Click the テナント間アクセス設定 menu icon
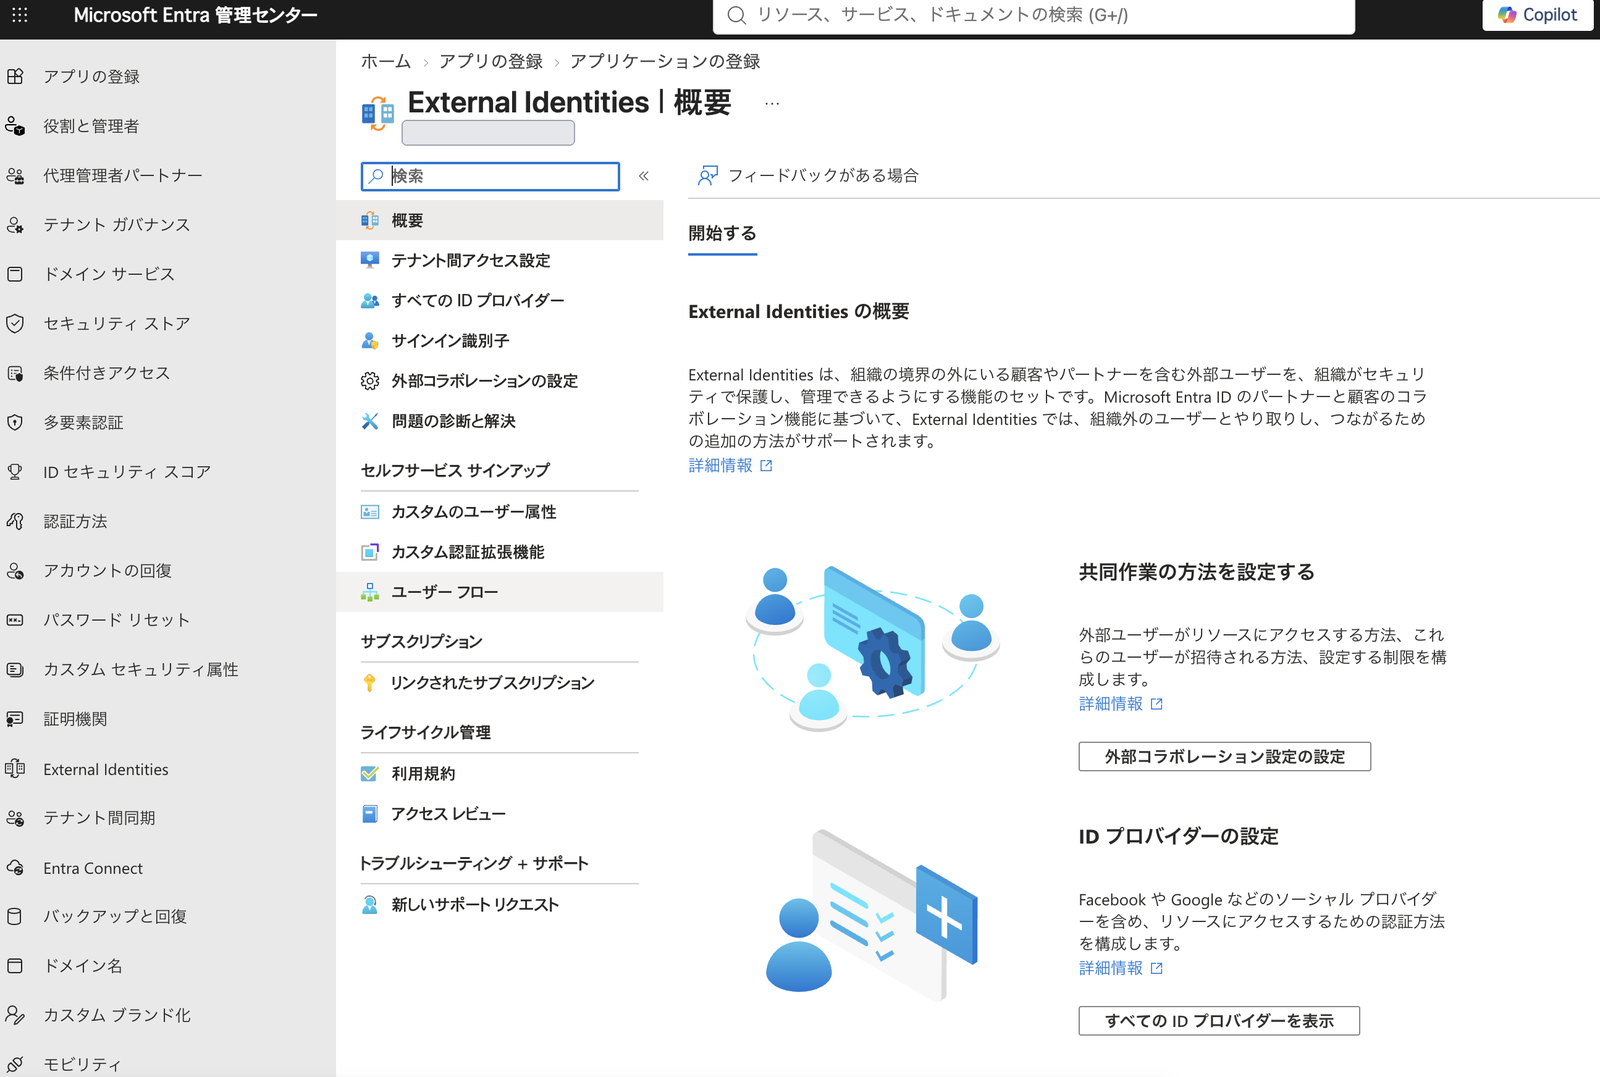The width and height of the screenshot is (1600, 1077). coord(370,260)
